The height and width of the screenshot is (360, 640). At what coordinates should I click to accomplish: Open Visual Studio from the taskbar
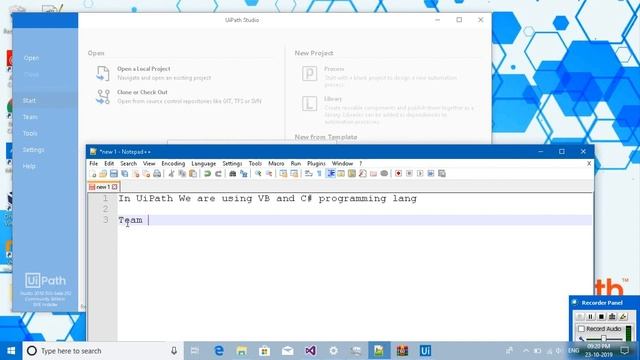[x=311, y=351]
